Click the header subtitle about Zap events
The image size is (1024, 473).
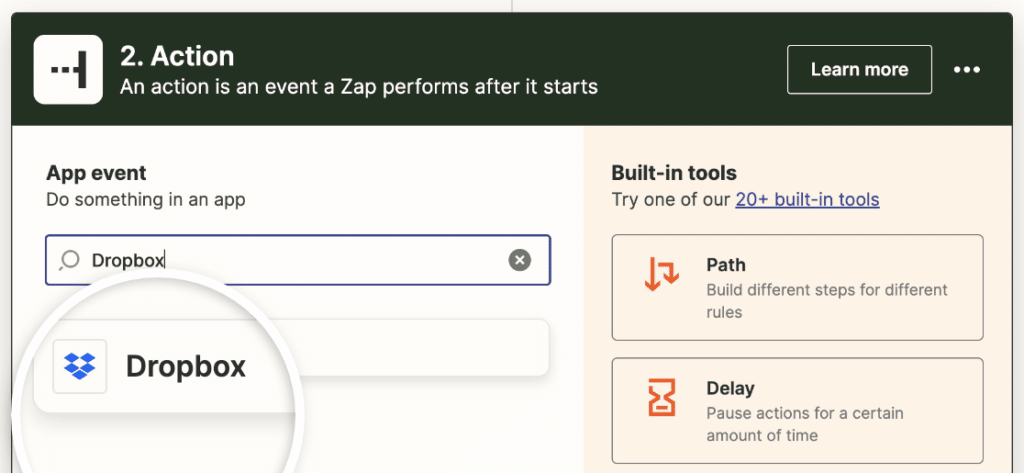pyautogui.click(x=358, y=87)
